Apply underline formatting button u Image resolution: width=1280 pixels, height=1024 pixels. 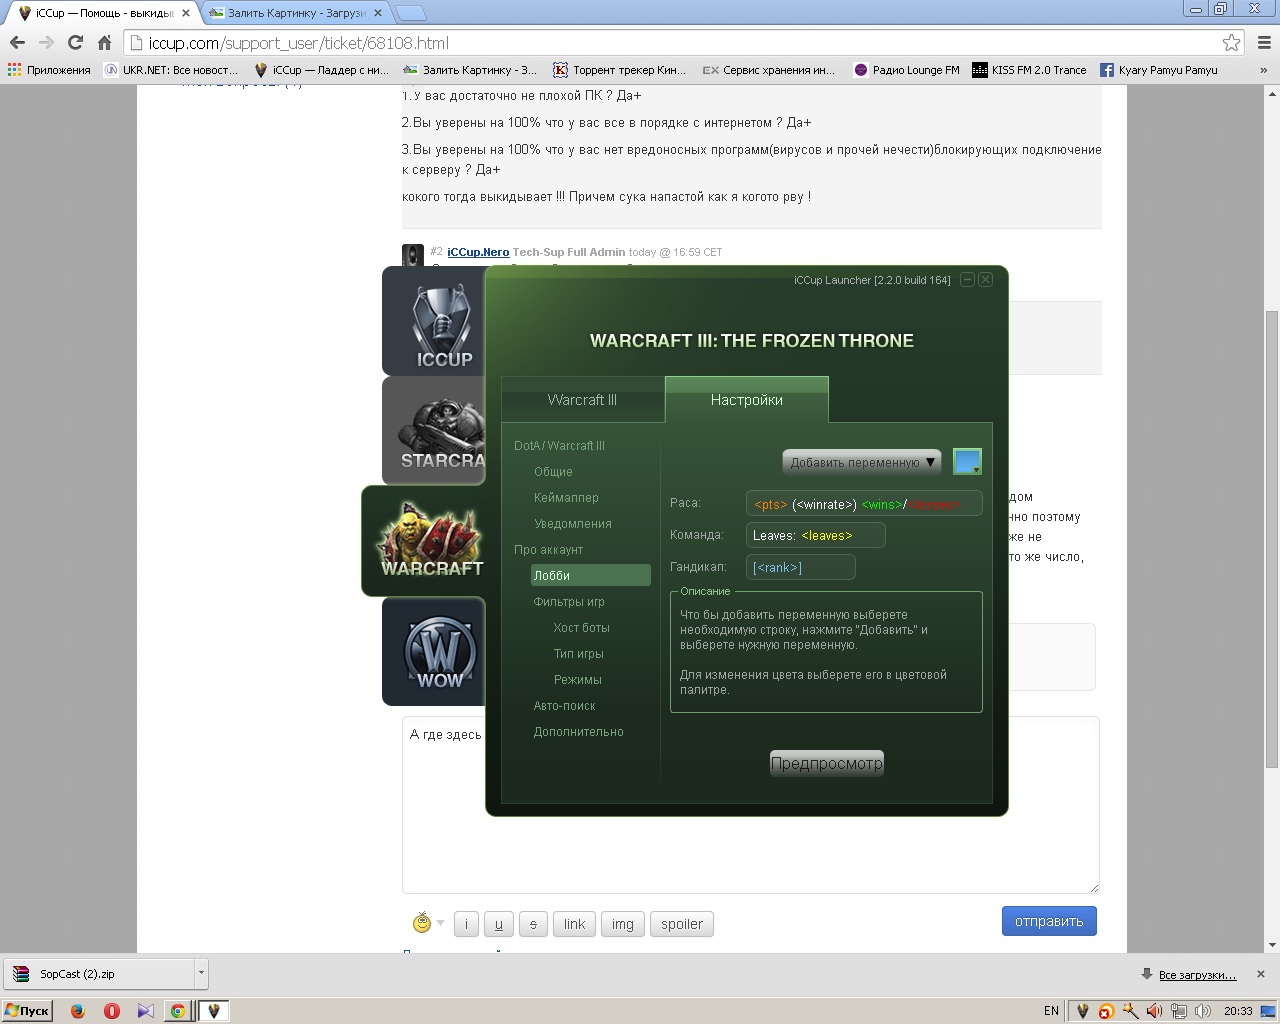499,924
